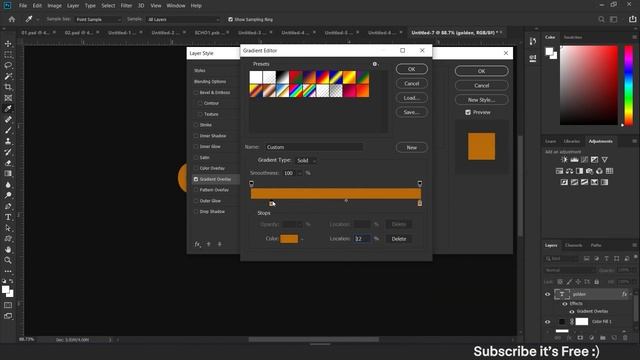Image resolution: width=640 pixels, height=360 pixels.
Task: Enable the Stroke effect checkbox
Action: point(196,125)
